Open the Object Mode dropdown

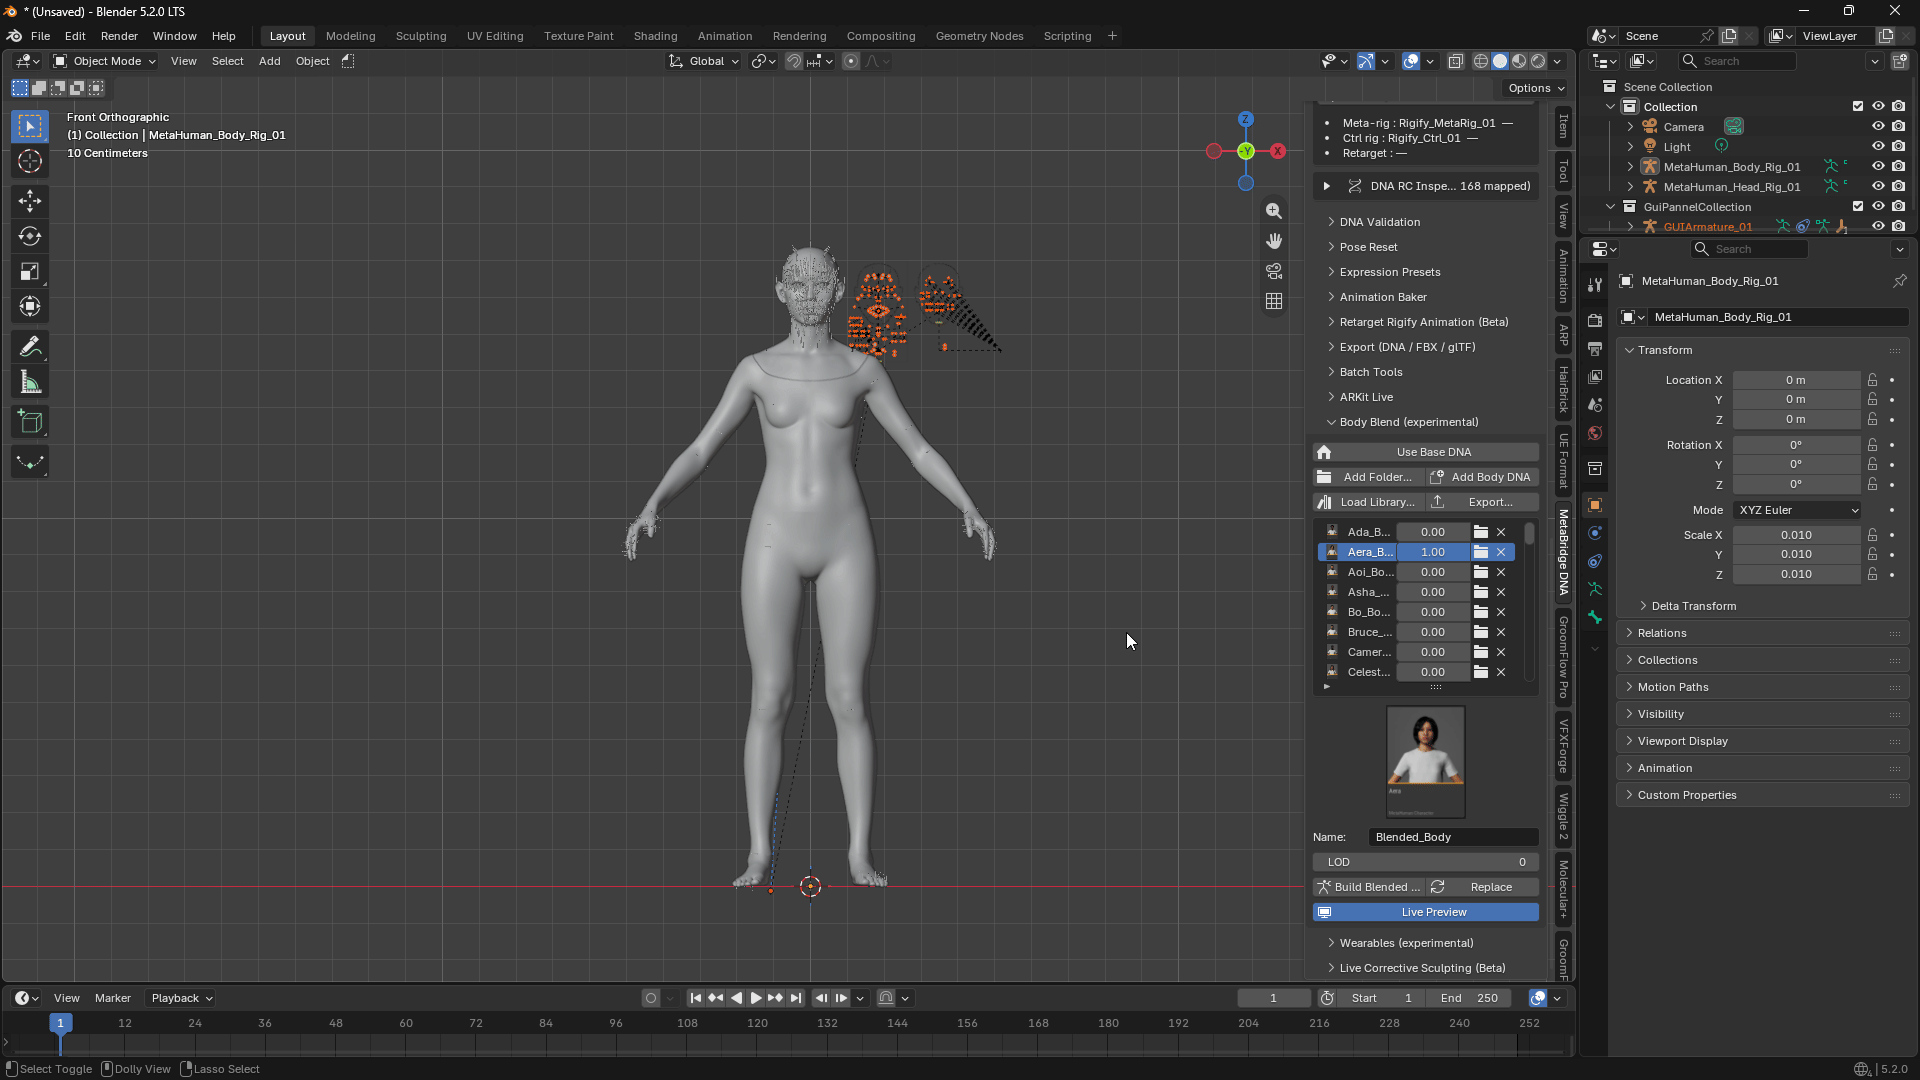pos(105,61)
